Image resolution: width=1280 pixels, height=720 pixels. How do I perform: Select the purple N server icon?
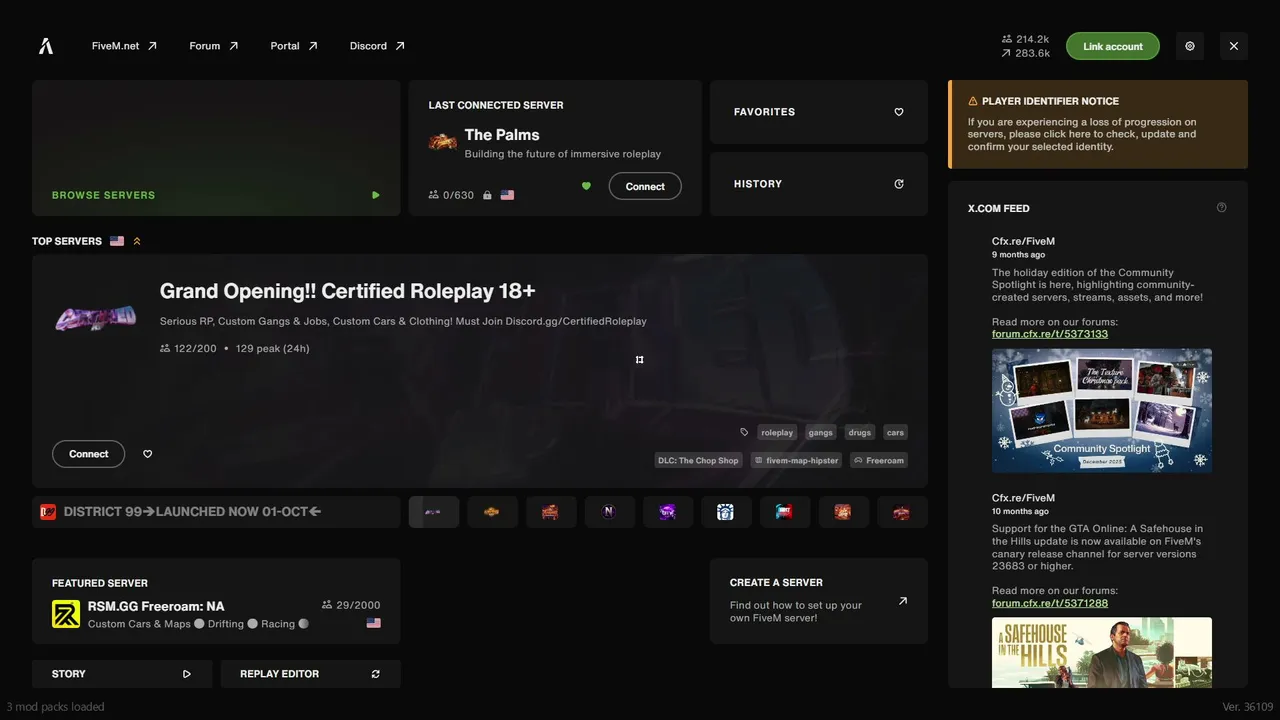609,512
